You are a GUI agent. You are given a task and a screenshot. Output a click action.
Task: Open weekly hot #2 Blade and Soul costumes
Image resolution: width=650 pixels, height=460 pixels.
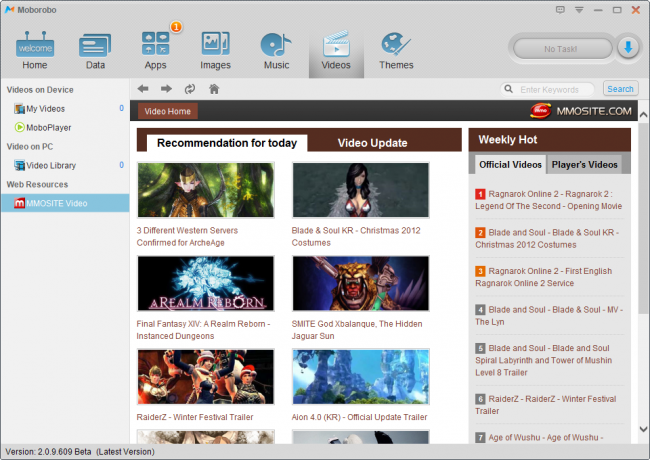click(547, 238)
